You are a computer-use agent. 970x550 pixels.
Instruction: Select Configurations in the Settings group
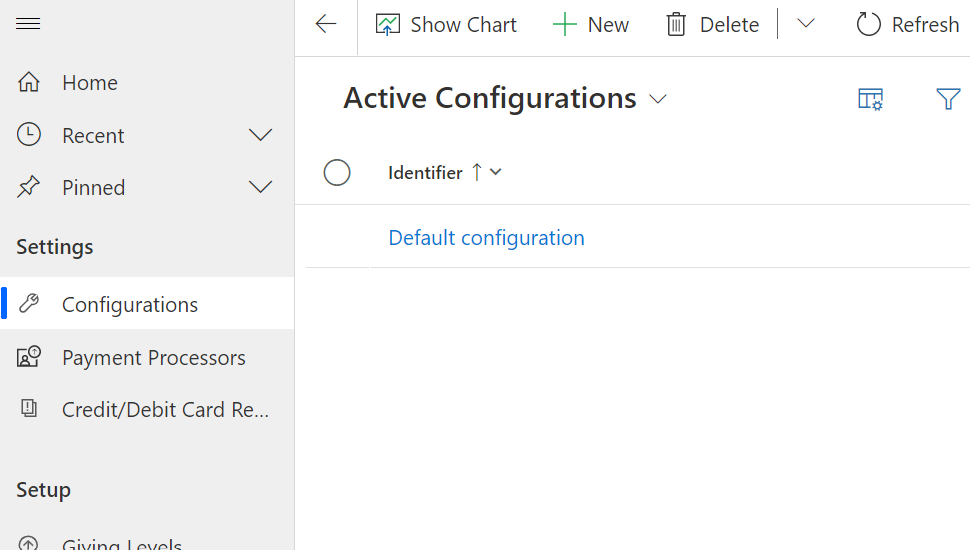pos(130,305)
